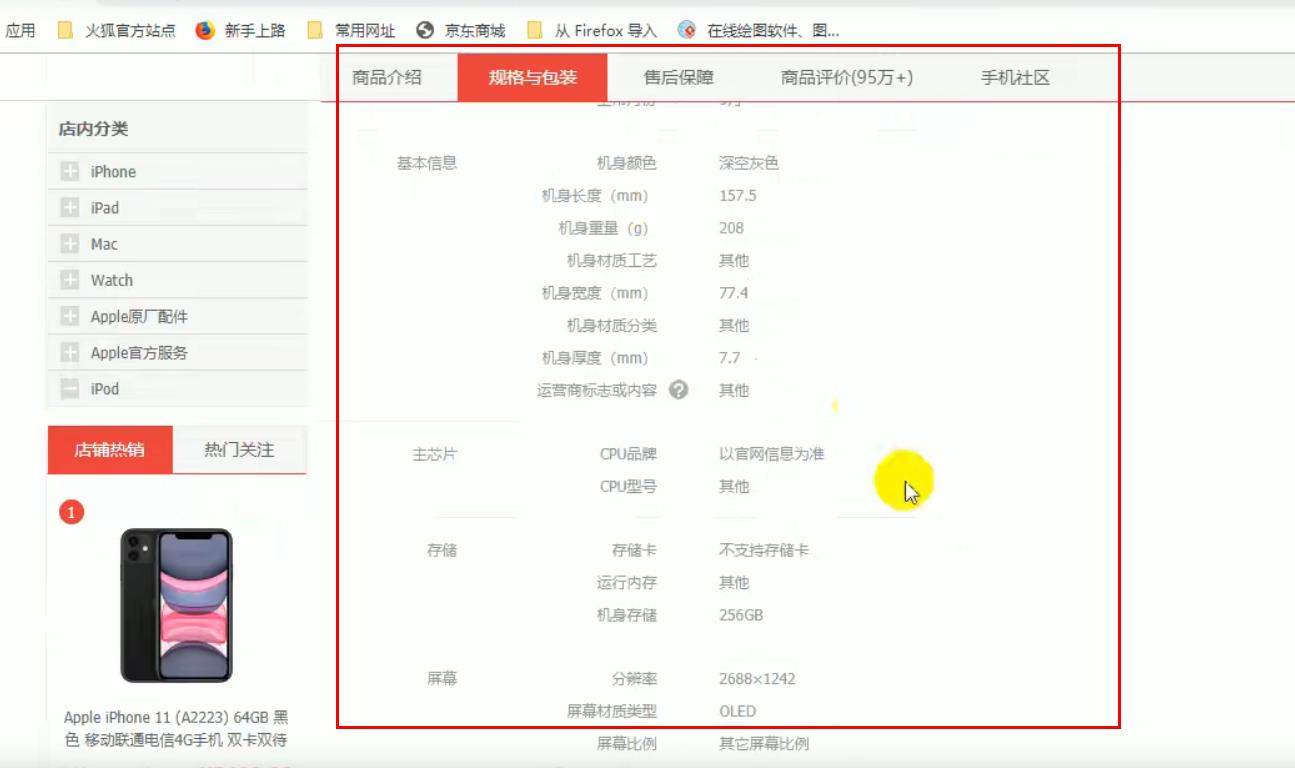The width and height of the screenshot is (1295, 768).
Task: Click the 77.4 body width value
Action: [x=734, y=293]
